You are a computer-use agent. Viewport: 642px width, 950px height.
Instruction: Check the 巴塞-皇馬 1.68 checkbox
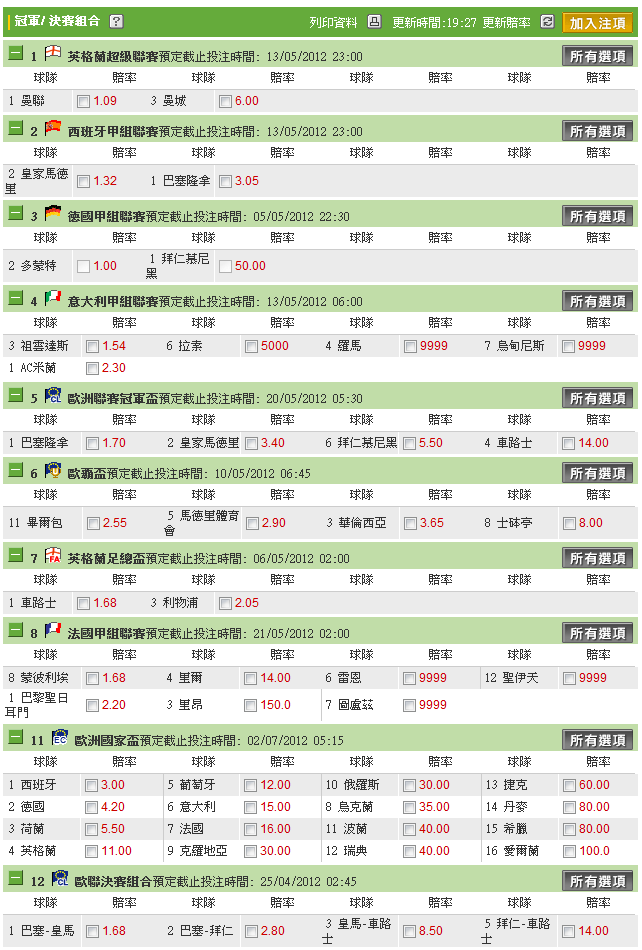point(92,931)
